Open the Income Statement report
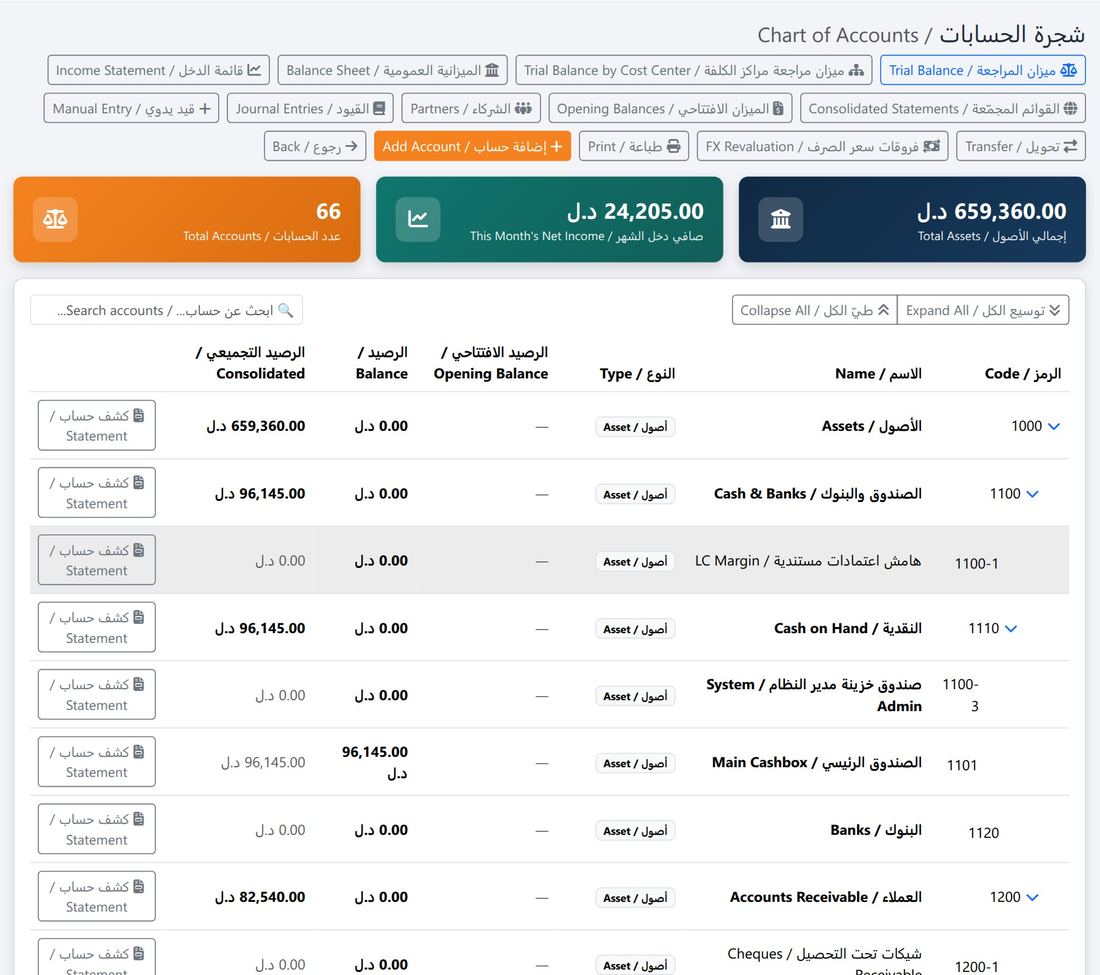 159,70
